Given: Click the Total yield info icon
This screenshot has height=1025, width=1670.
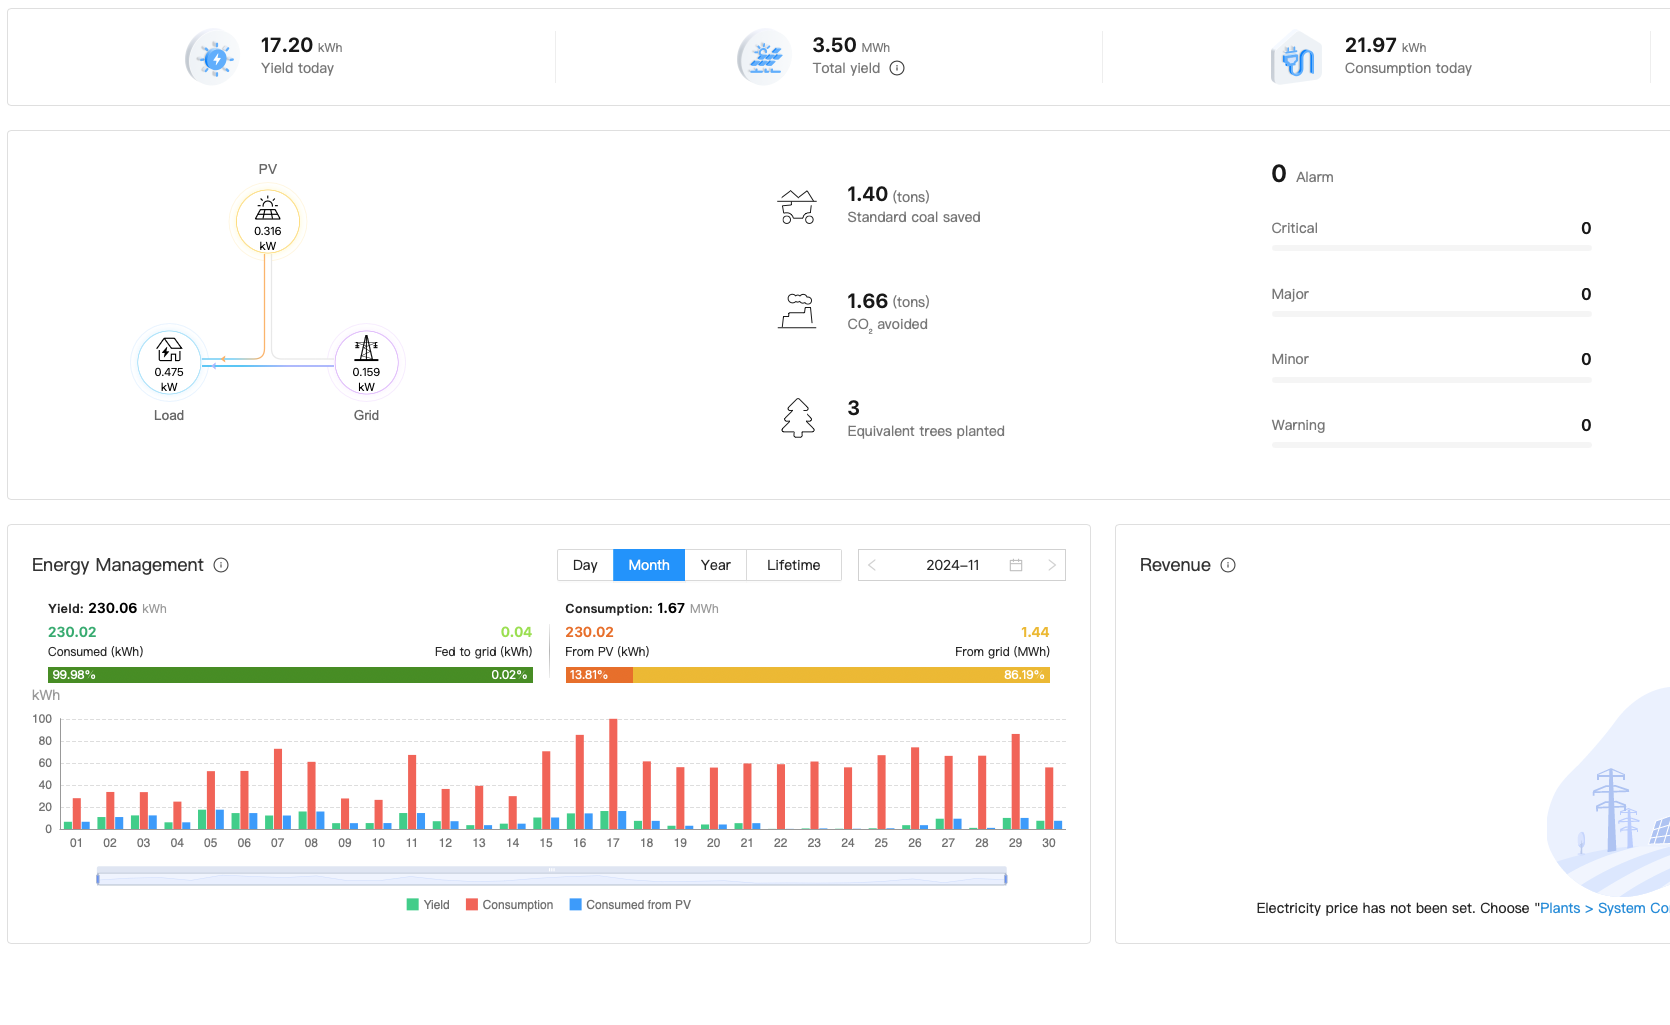Looking at the screenshot, I should click(897, 68).
